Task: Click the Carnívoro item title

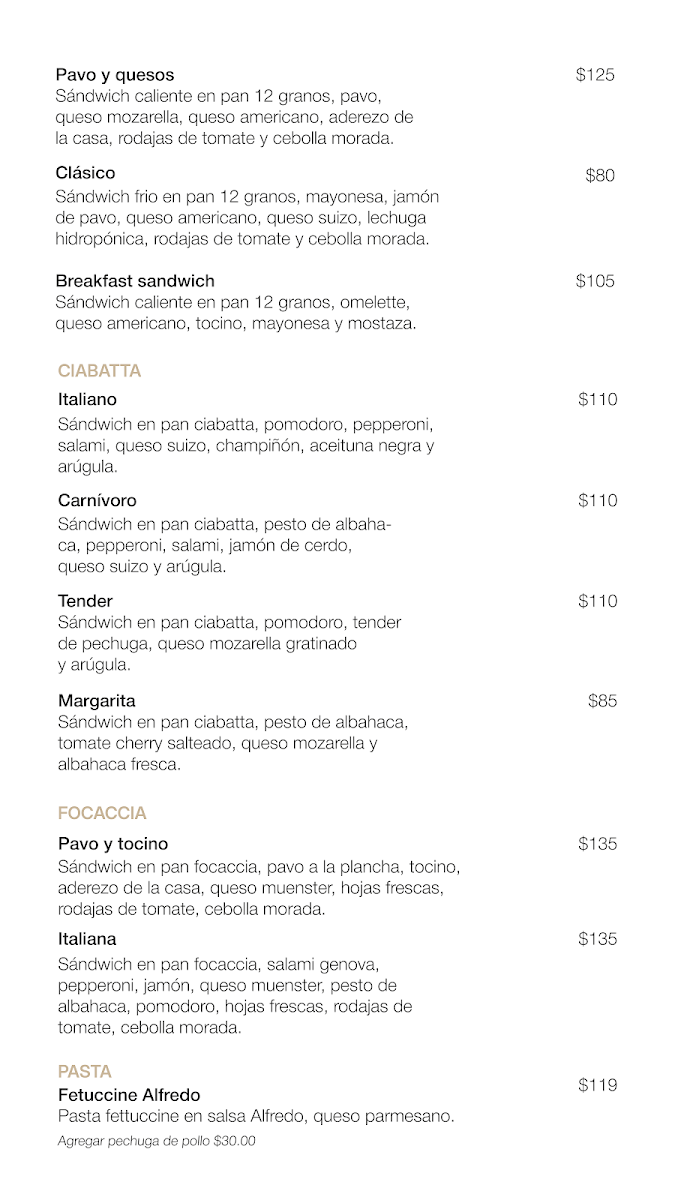Action: [97, 500]
